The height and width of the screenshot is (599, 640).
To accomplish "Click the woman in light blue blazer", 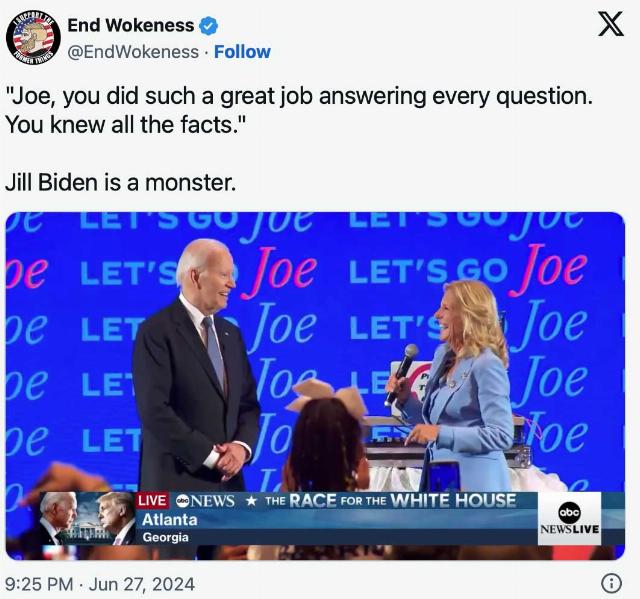I will point(459,386).
